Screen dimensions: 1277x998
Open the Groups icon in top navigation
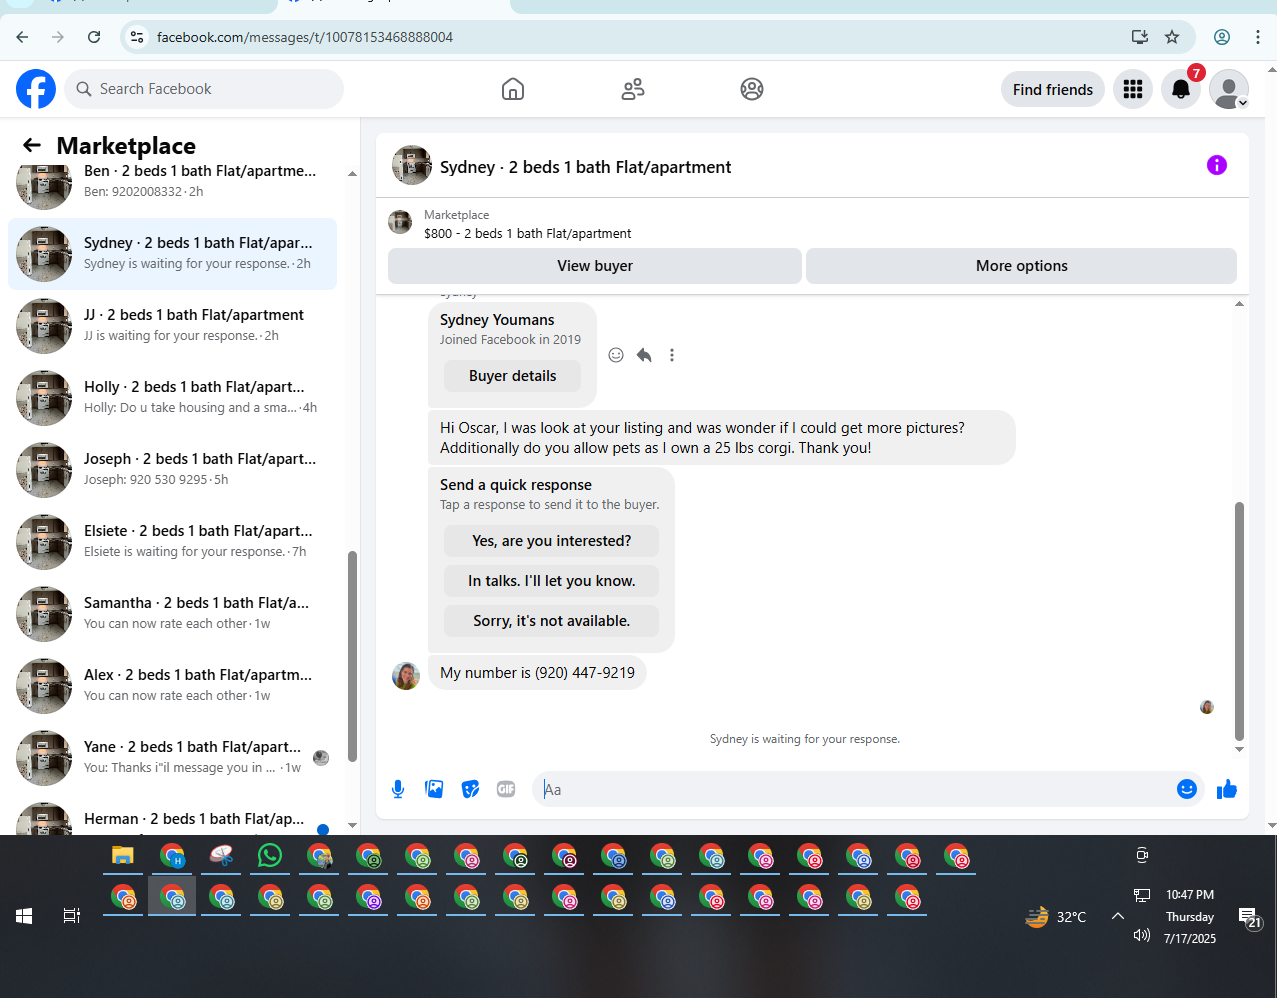pyautogui.click(x=752, y=89)
